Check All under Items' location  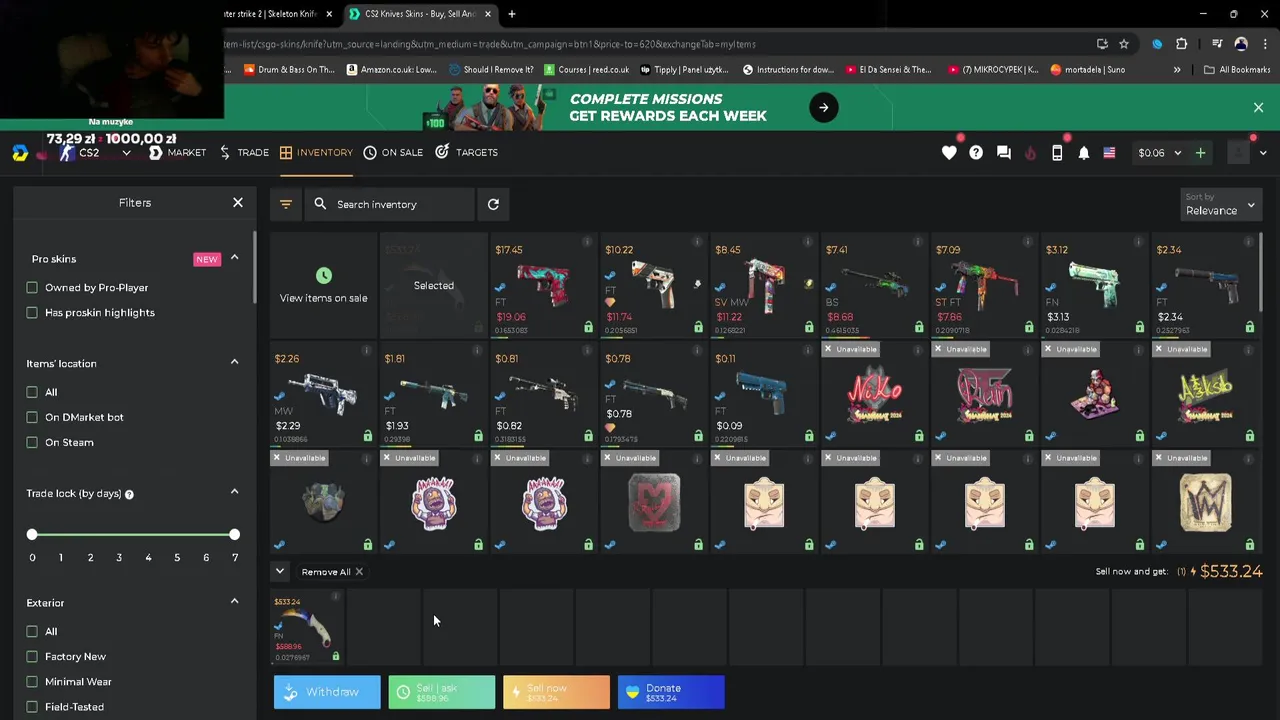[32, 392]
